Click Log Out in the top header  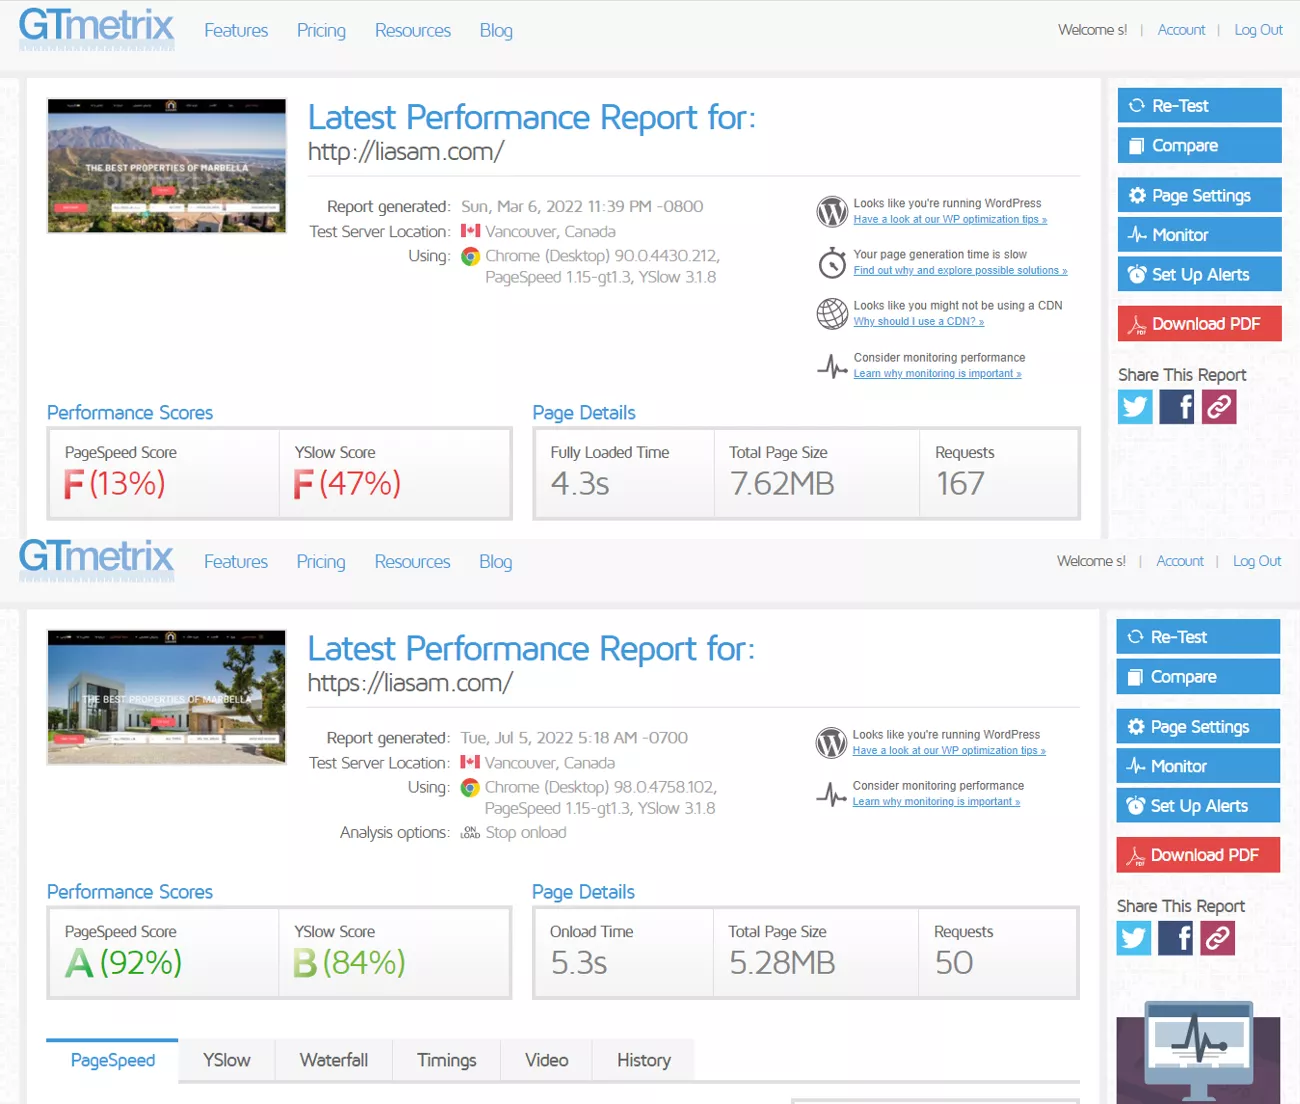point(1258,30)
